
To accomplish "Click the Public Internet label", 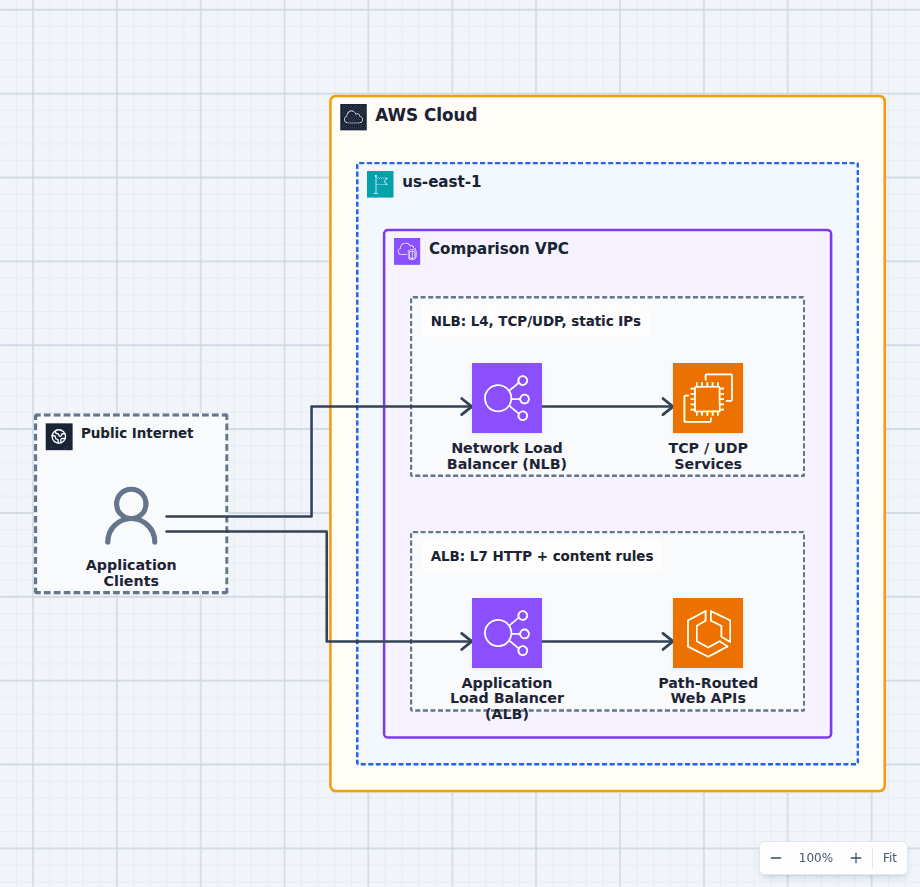I will [137, 433].
